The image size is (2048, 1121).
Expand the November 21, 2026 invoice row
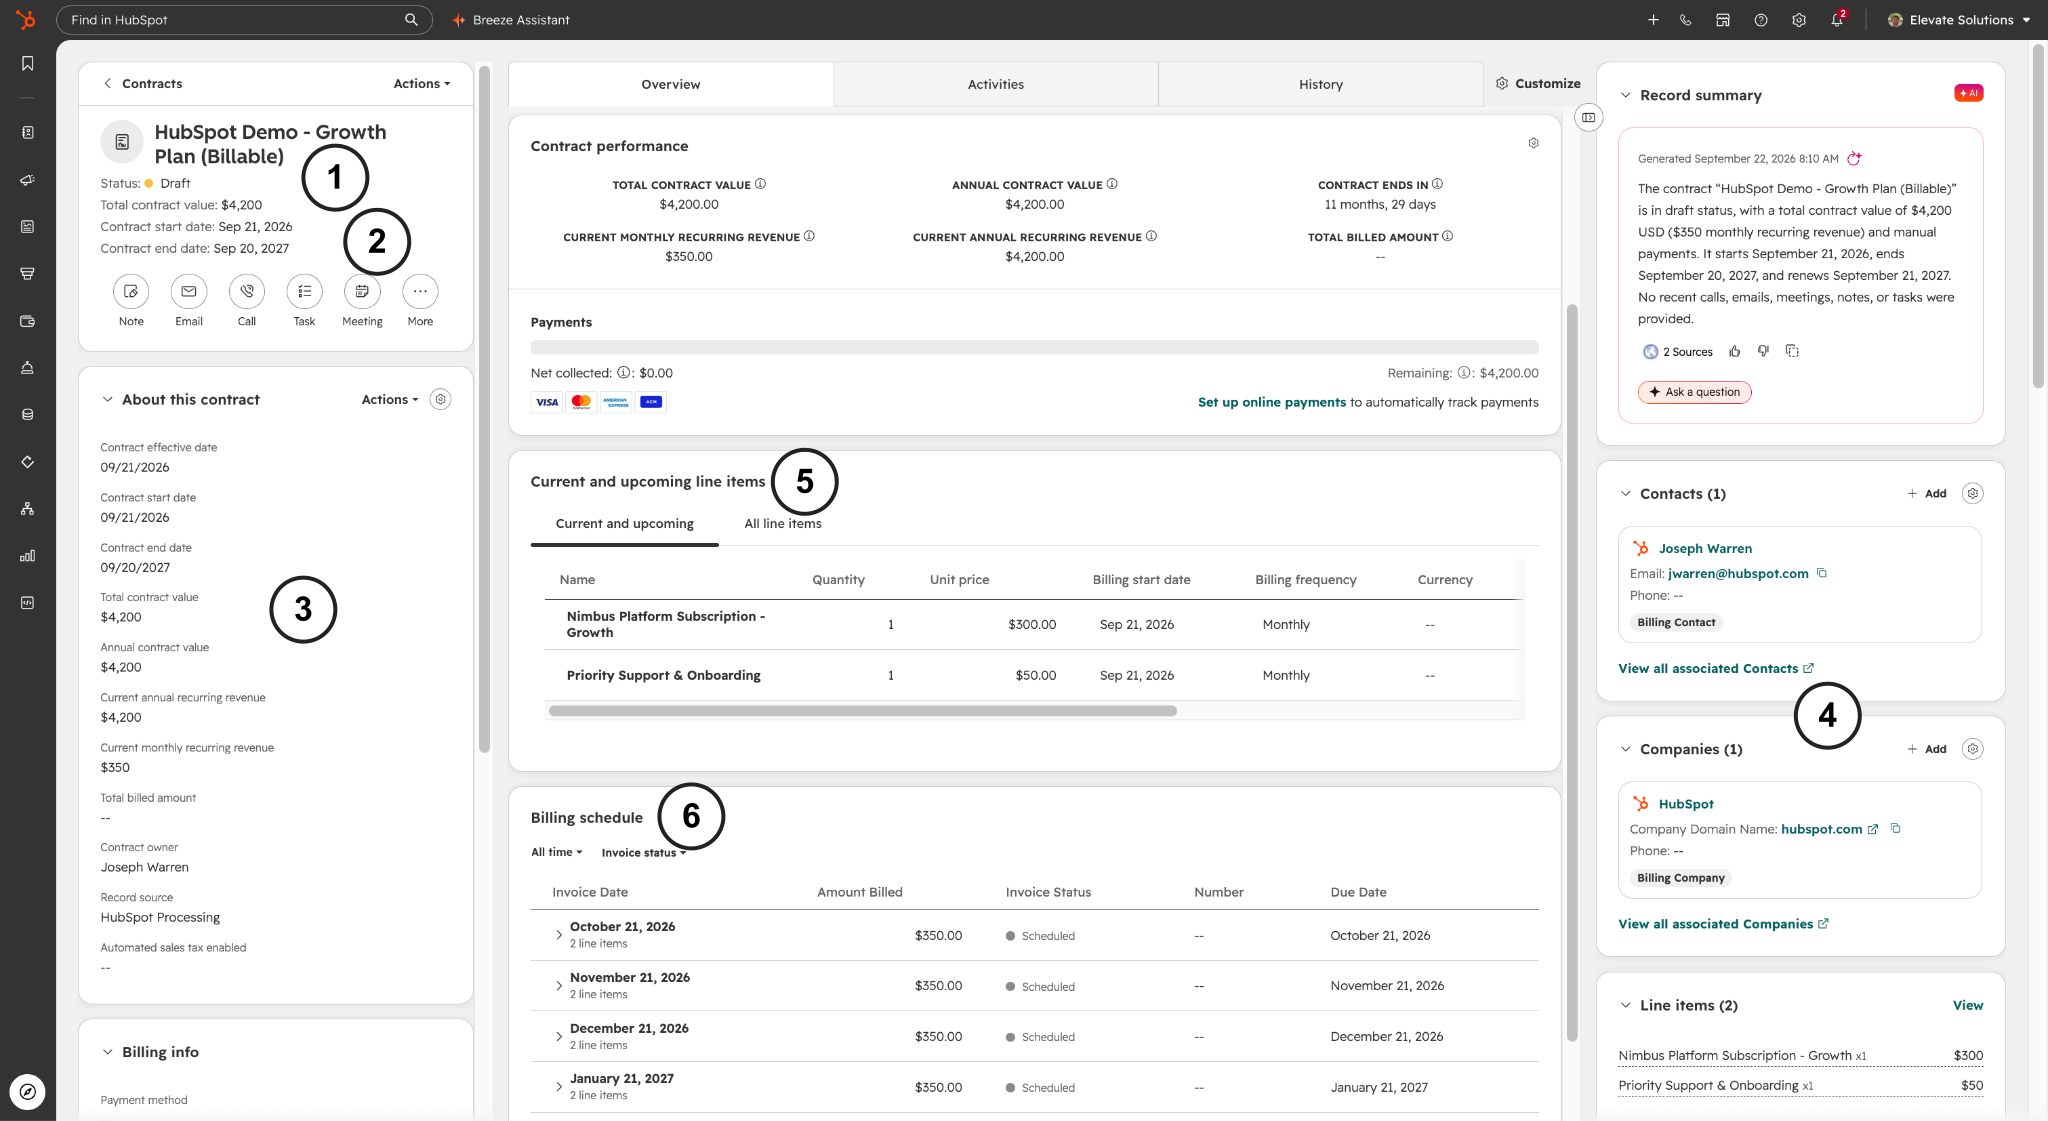tap(558, 986)
